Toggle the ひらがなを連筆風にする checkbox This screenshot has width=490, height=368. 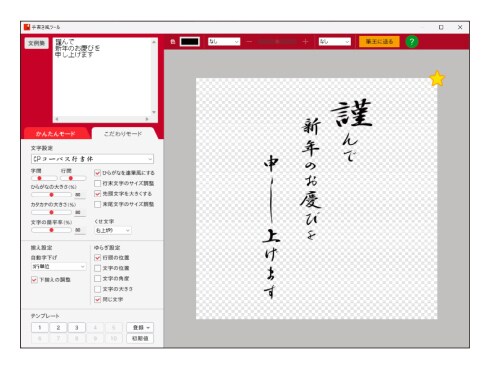97,173
